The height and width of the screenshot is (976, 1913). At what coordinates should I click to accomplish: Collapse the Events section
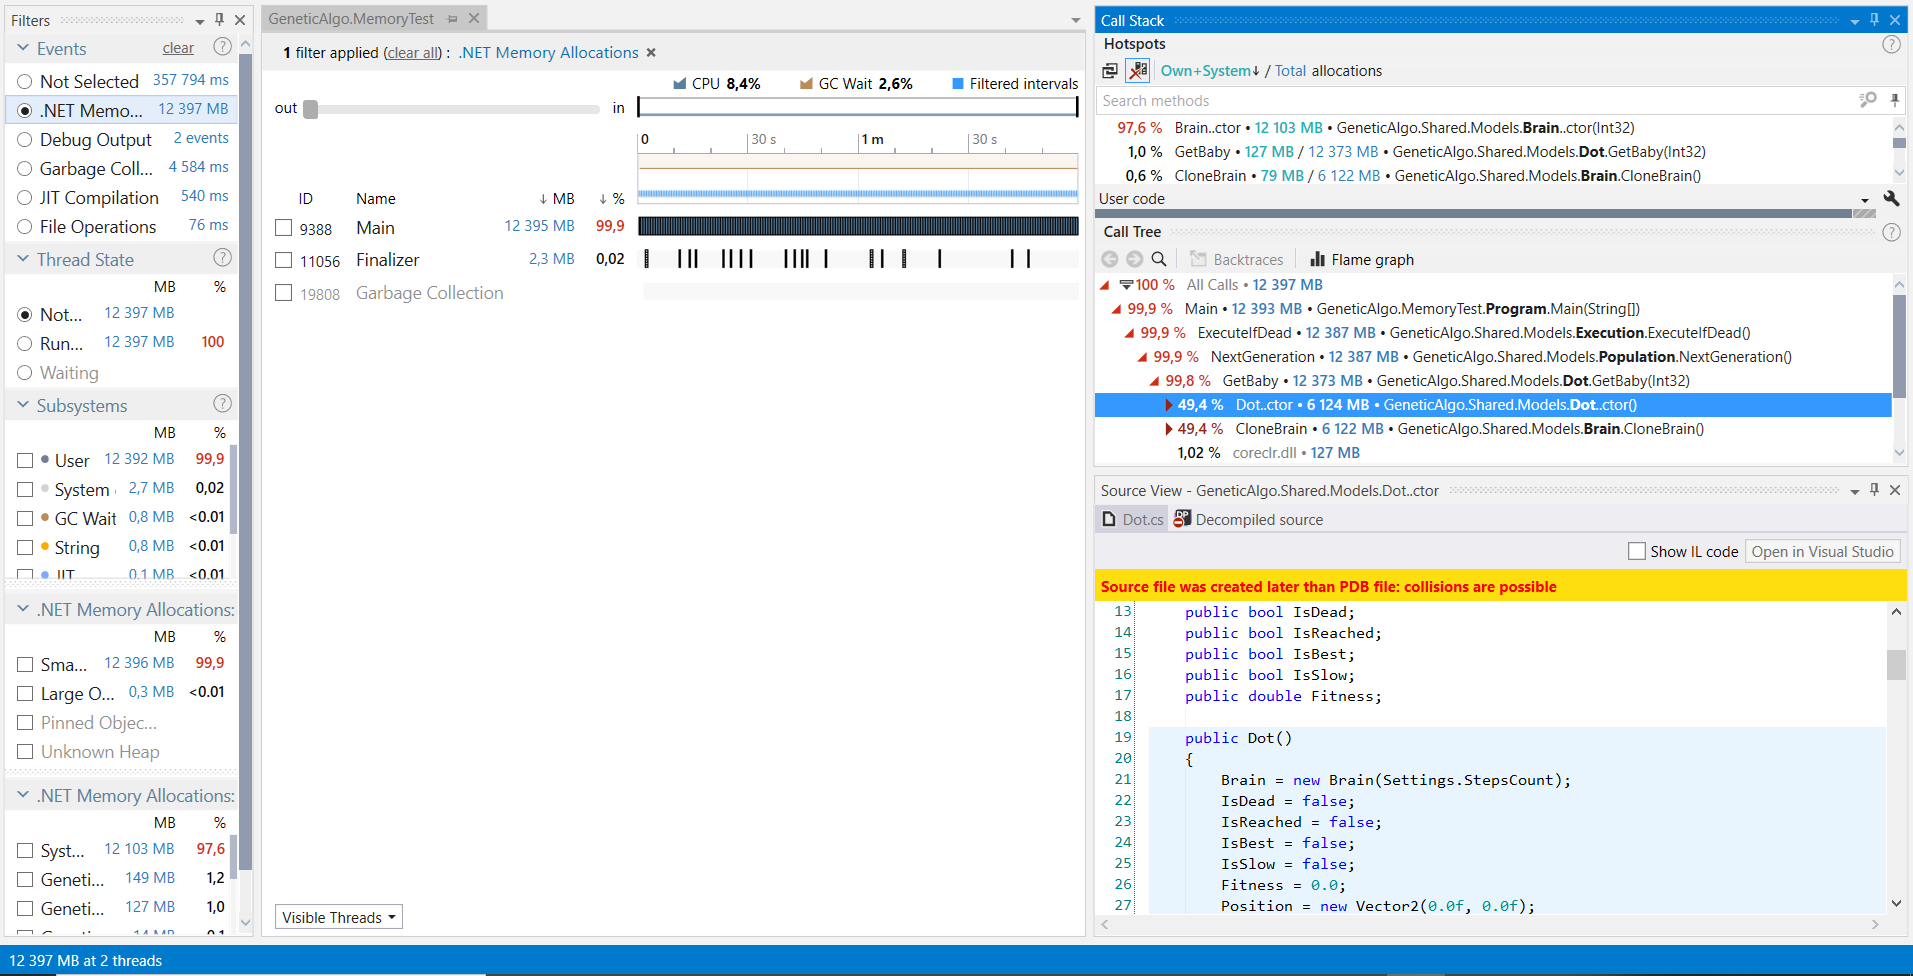(22, 48)
